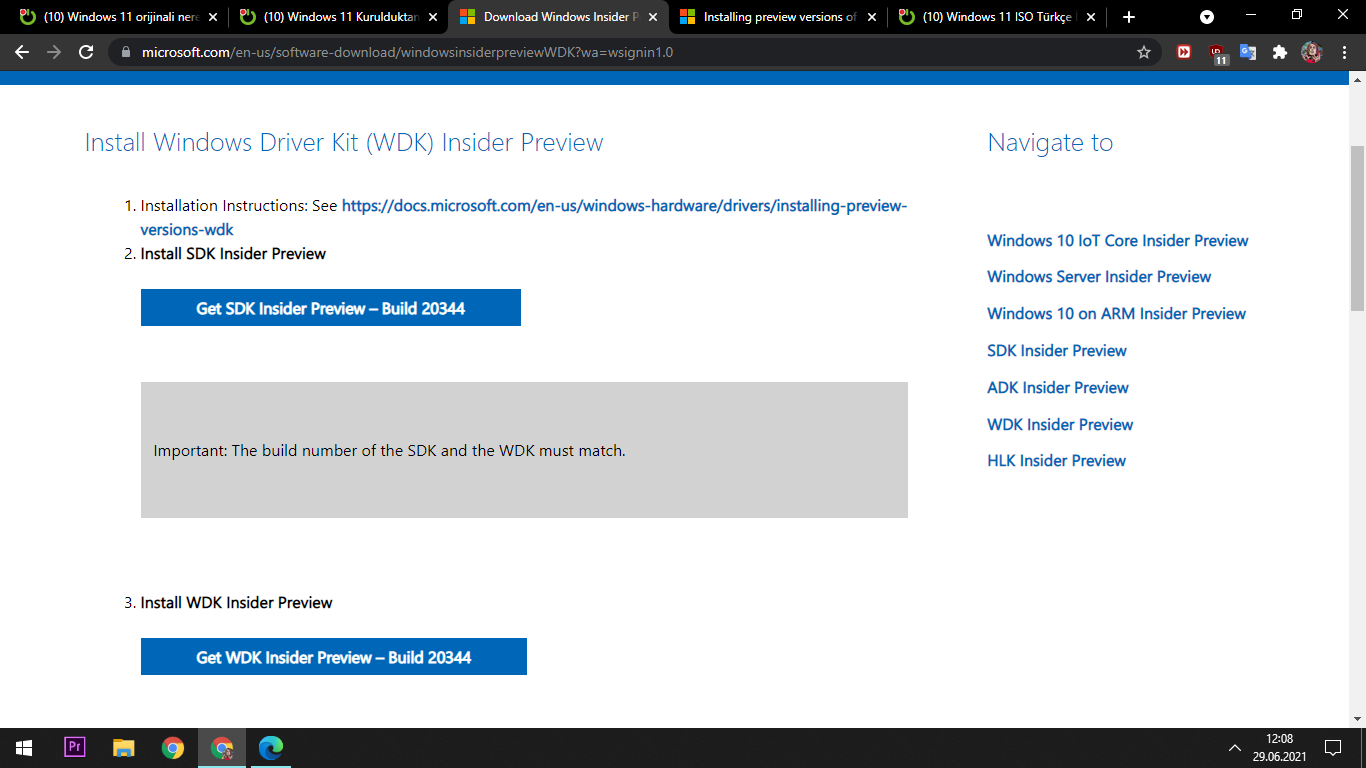Select the "Download Windows Insider" tab
Viewport: 1366px width, 768px height.
[558, 17]
